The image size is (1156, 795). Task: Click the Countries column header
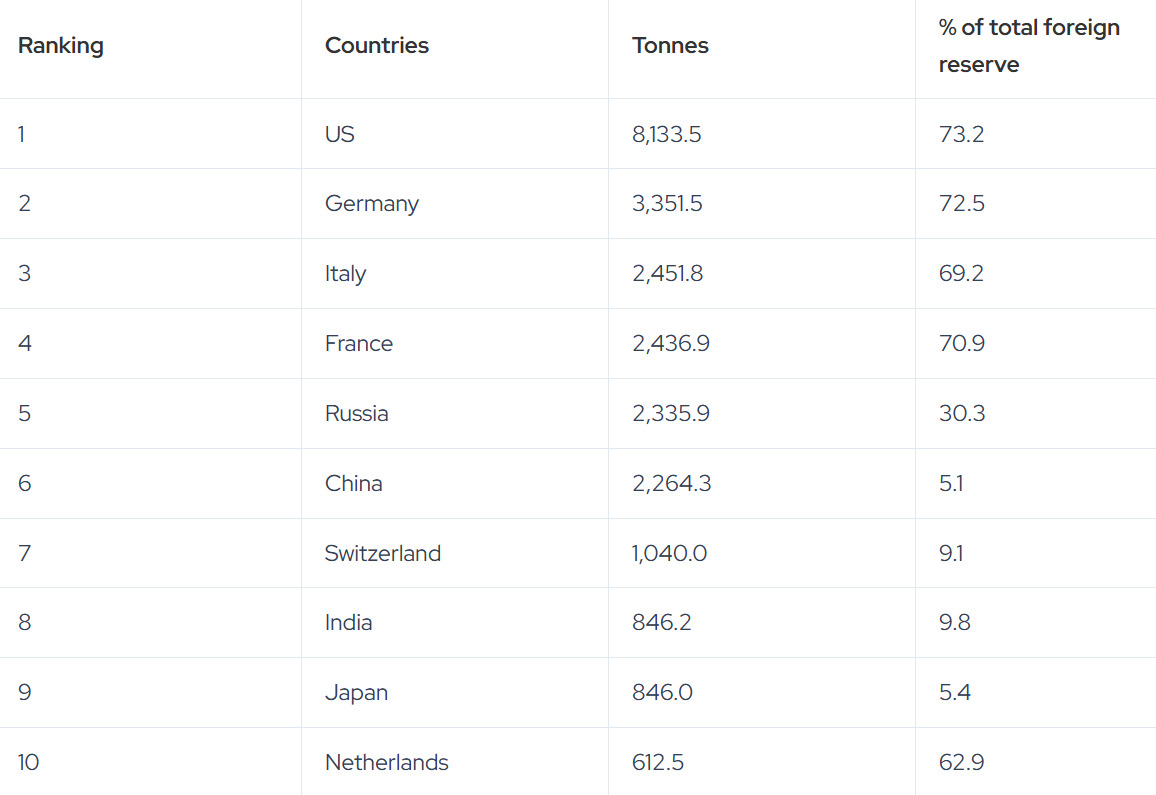(x=377, y=46)
